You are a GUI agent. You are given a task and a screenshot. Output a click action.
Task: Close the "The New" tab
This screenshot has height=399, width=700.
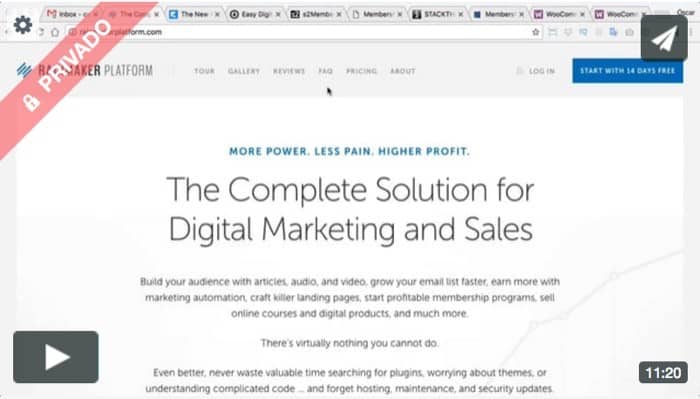coord(217,14)
